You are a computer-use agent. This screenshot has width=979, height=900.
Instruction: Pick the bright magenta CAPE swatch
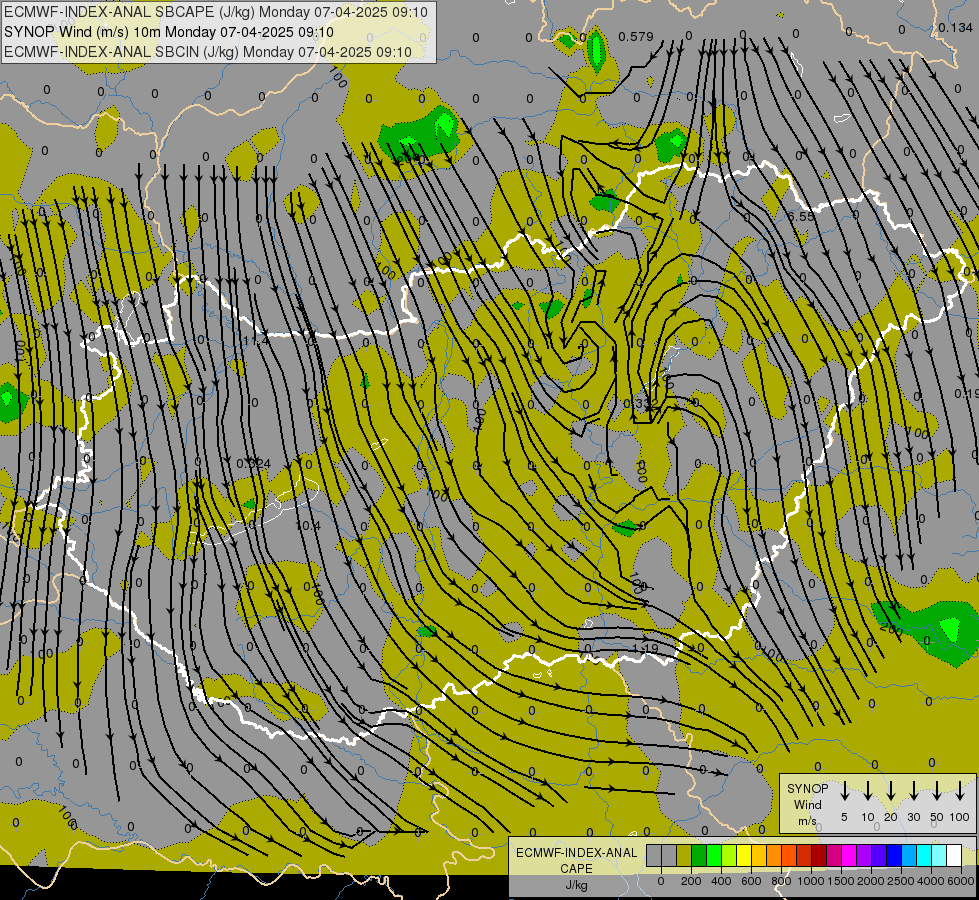tap(849, 855)
